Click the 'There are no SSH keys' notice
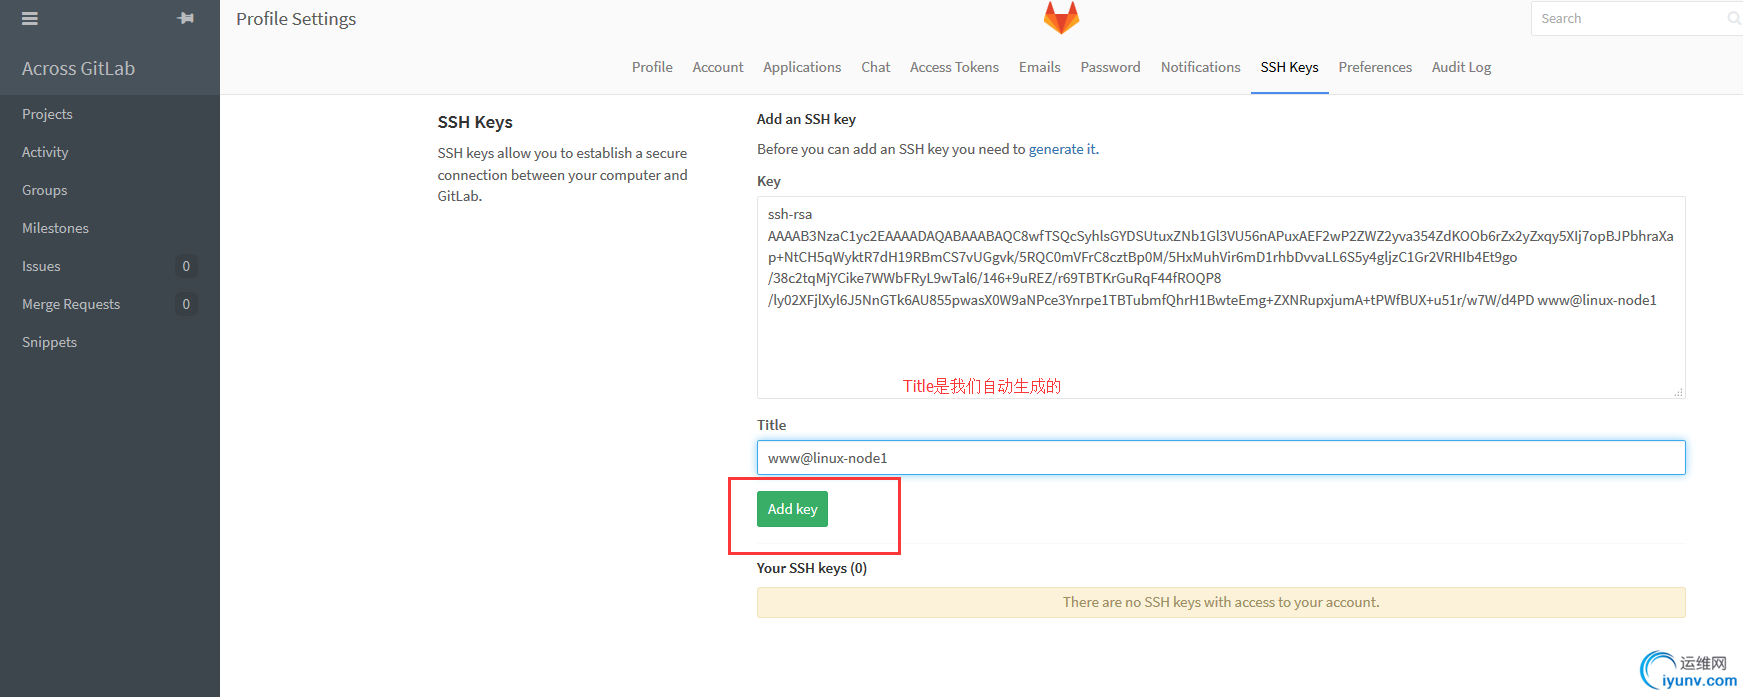The height and width of the screenshot is (697, 1743). pos(1221,602)
